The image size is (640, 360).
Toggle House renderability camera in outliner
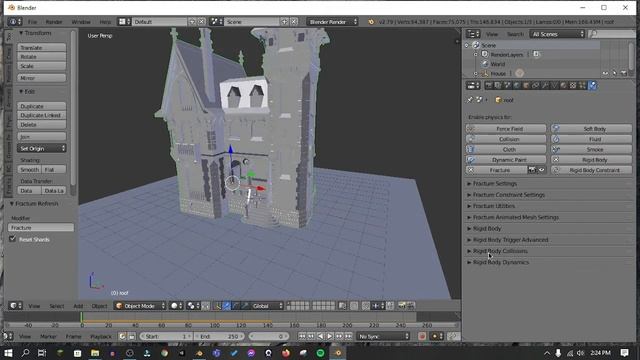click(624, 73)
